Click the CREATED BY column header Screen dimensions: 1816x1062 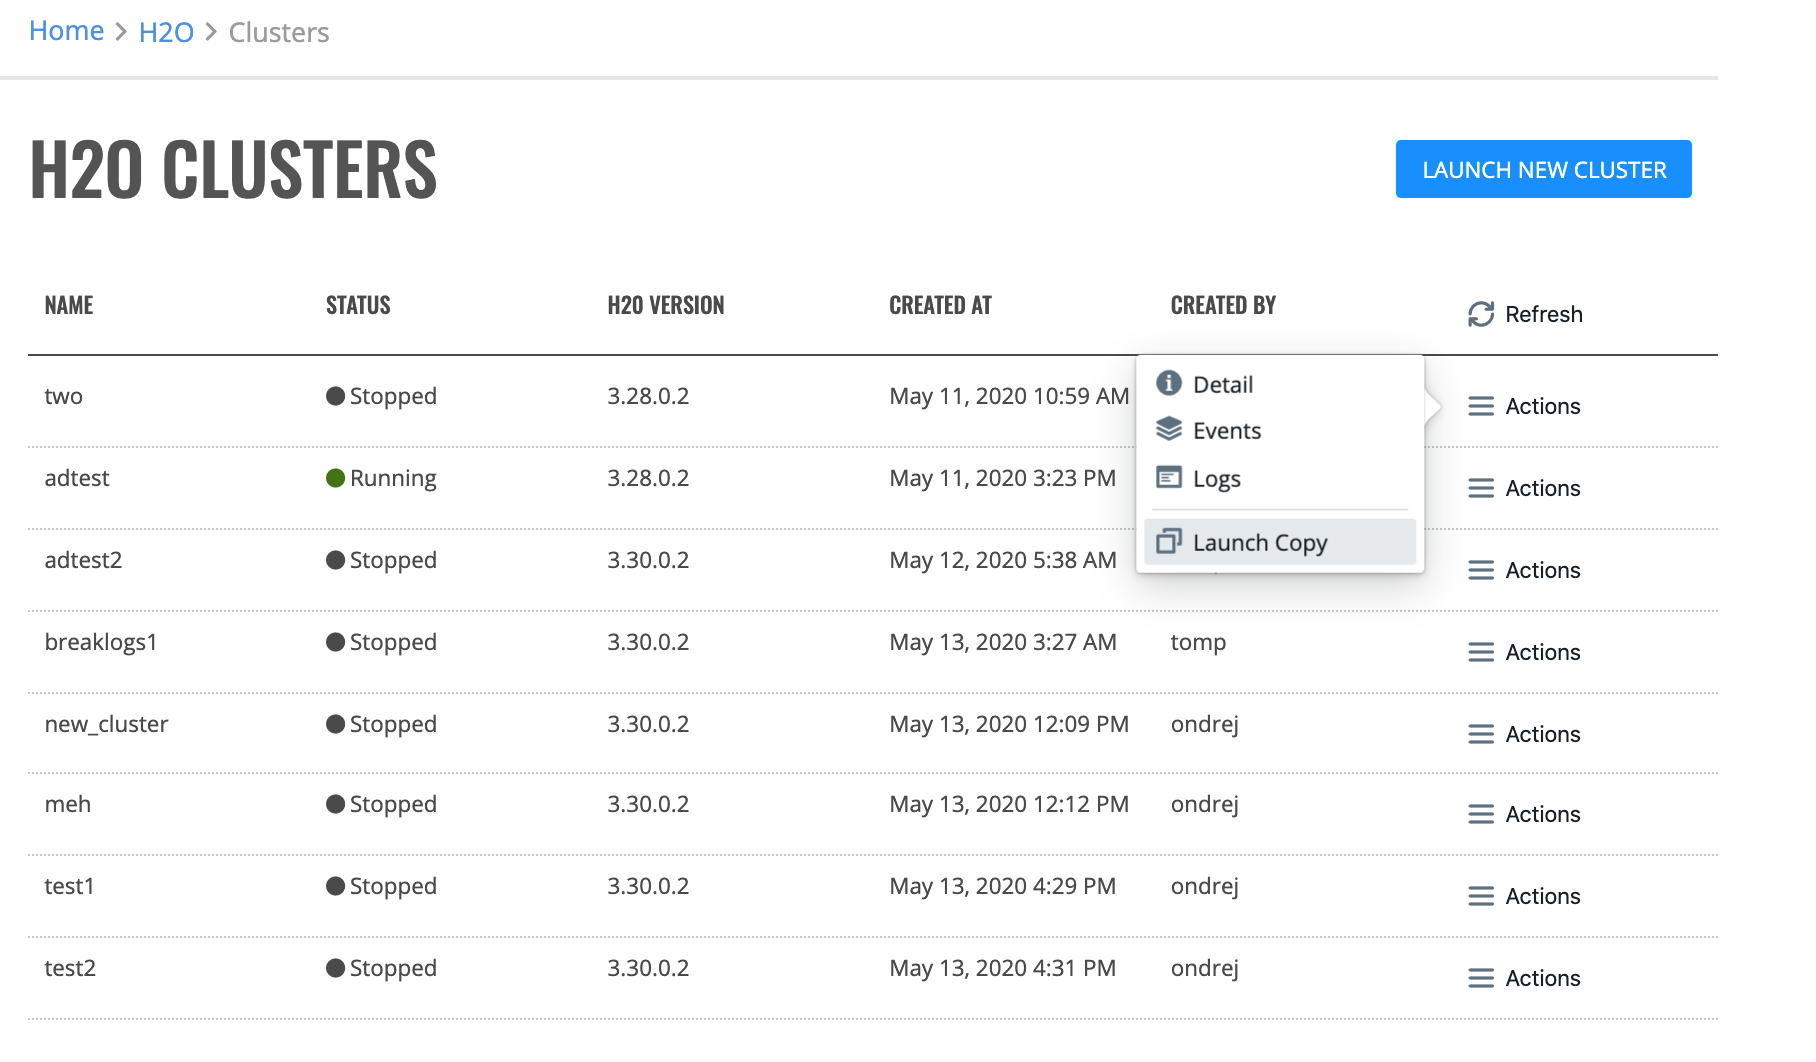(1223, 305)
